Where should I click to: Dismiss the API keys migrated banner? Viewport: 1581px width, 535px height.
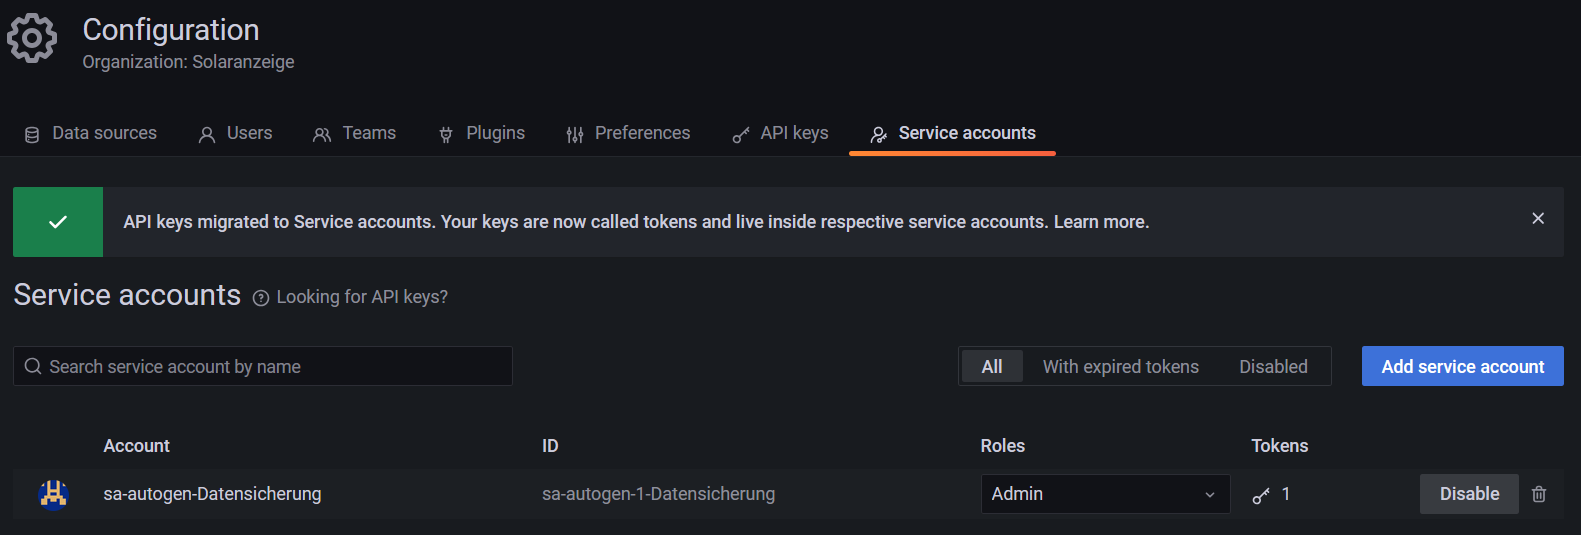(x=1538, y=219)
